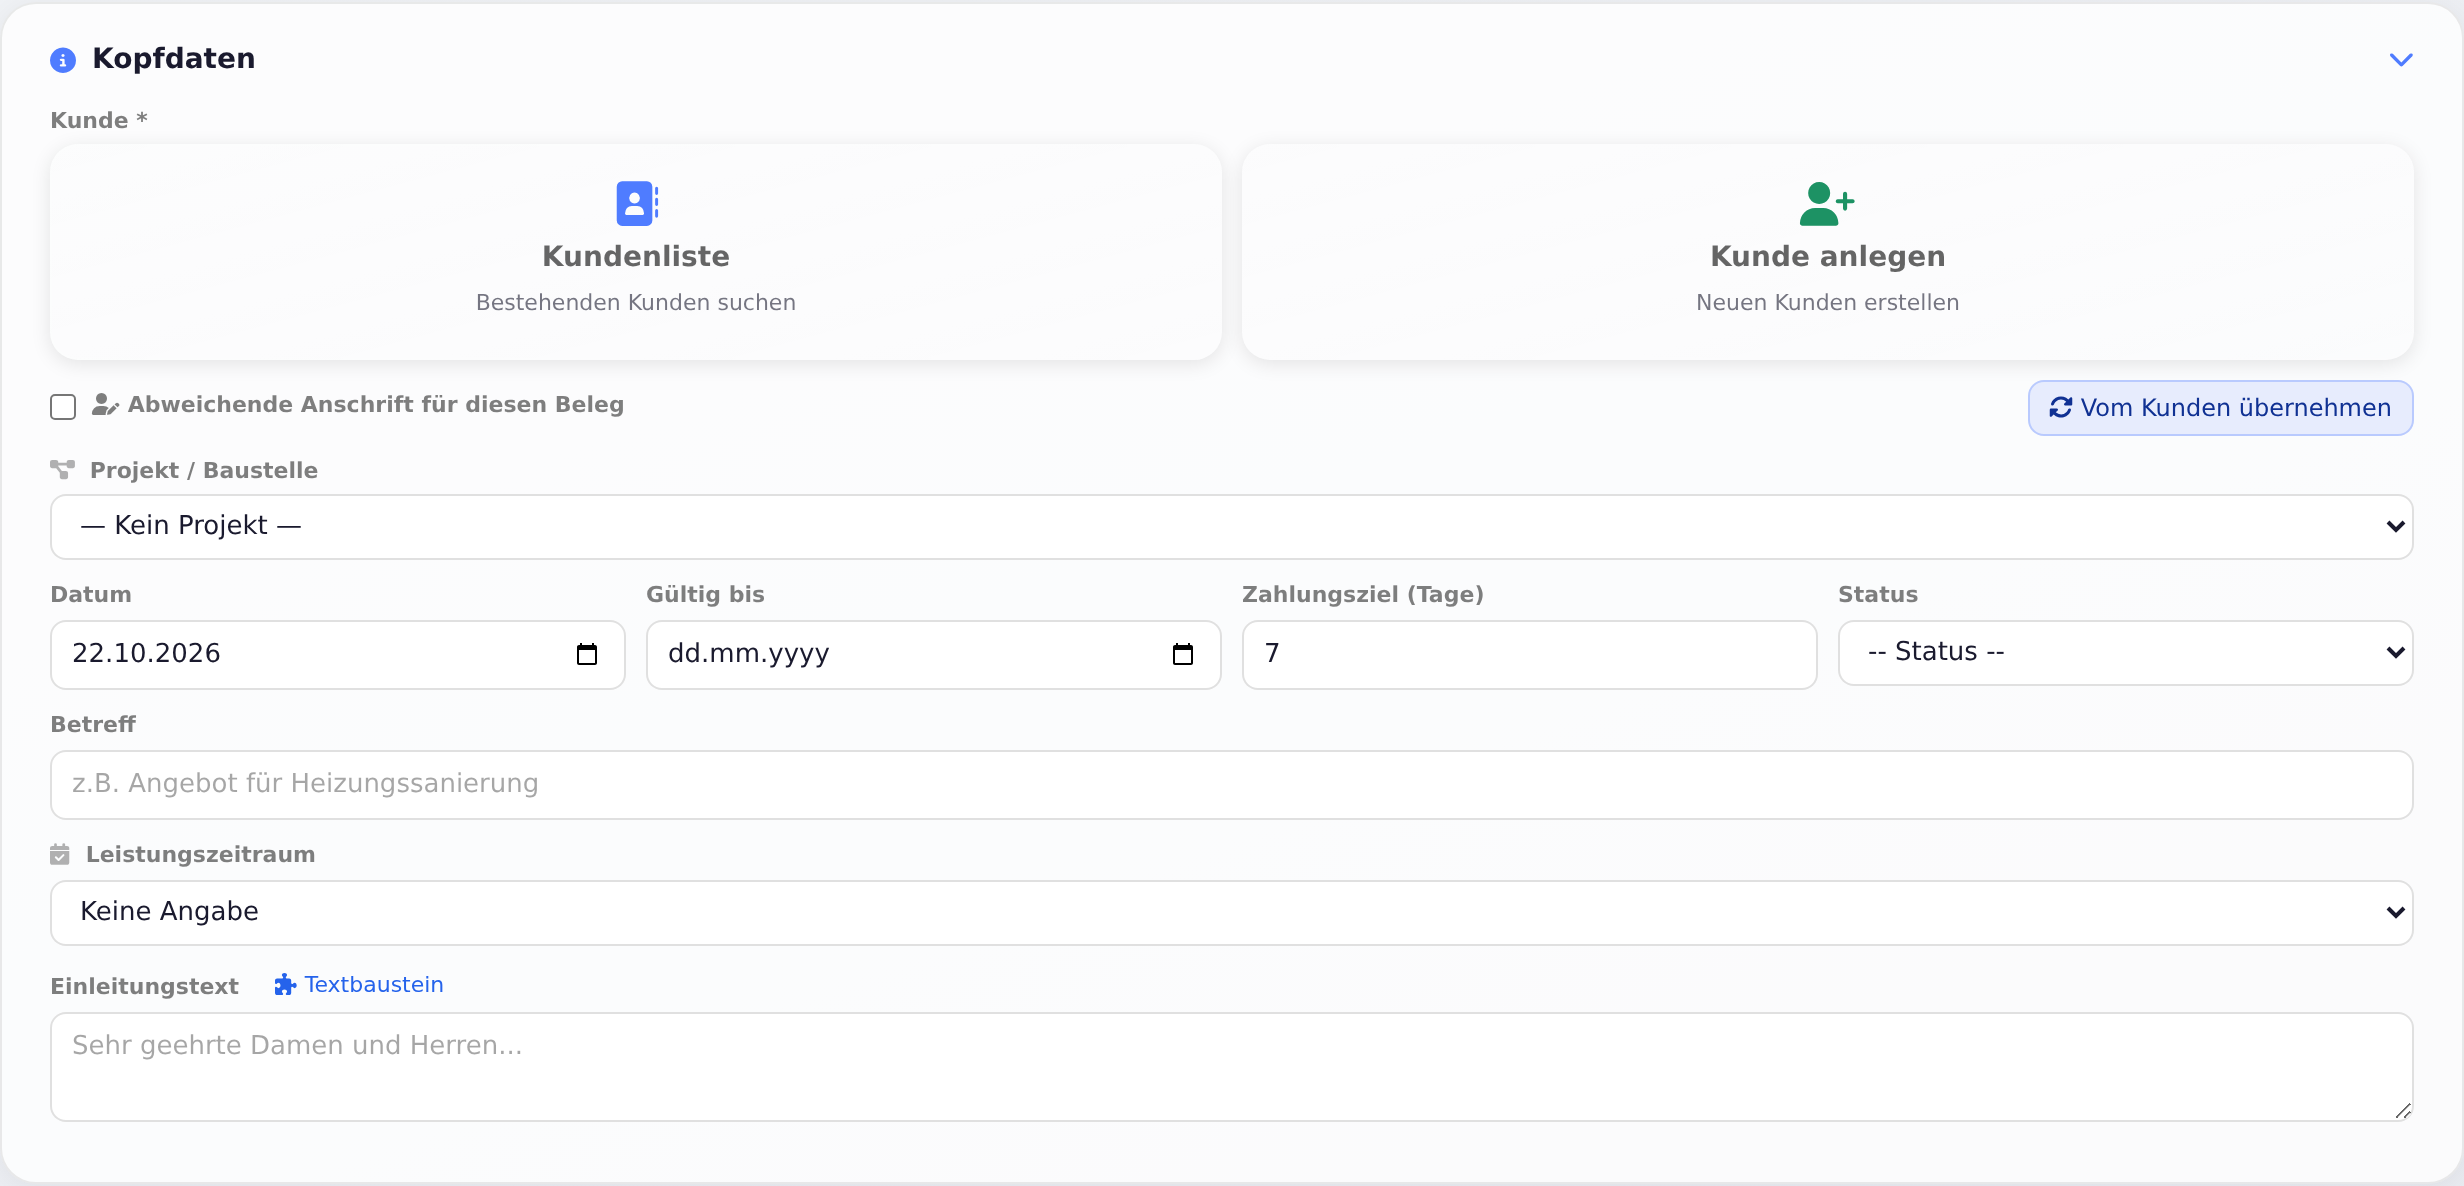Open the Keine Angabe Leistungszeitraum dropdown
Image resolution: width=2464 pixels, height=1186 pixels.
coord(1231,912)
